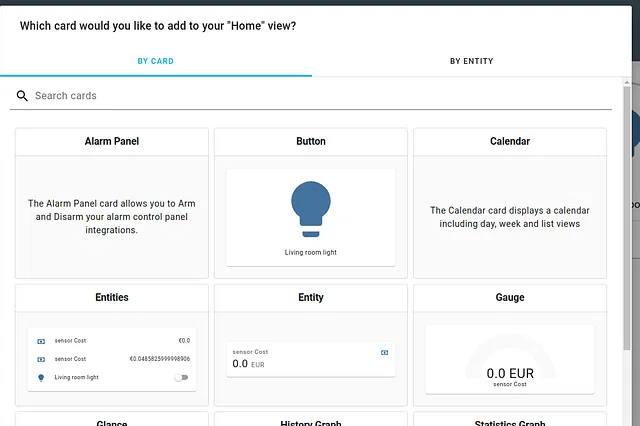Select the Entity card title

click(311, 298)
